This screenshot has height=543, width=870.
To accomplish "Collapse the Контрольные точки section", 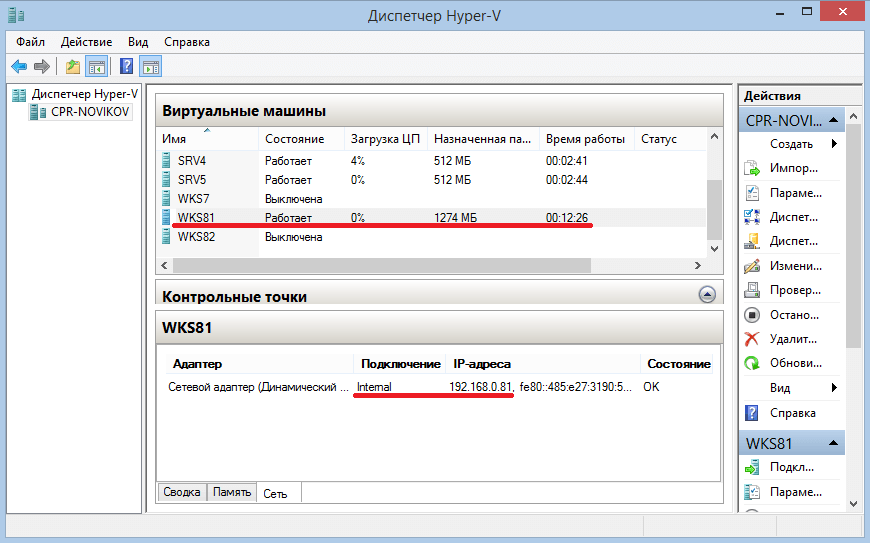I will (707, 295).
